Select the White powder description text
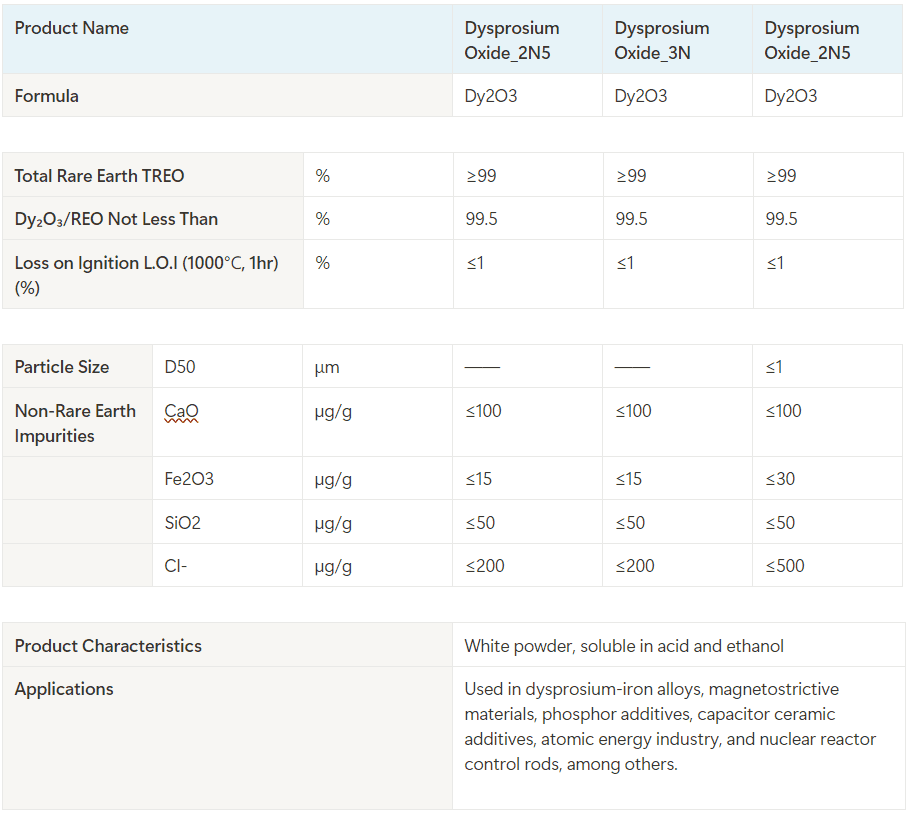Image resolution: width=908 pixels, height=814 pixels. click(x=623, y=646)
